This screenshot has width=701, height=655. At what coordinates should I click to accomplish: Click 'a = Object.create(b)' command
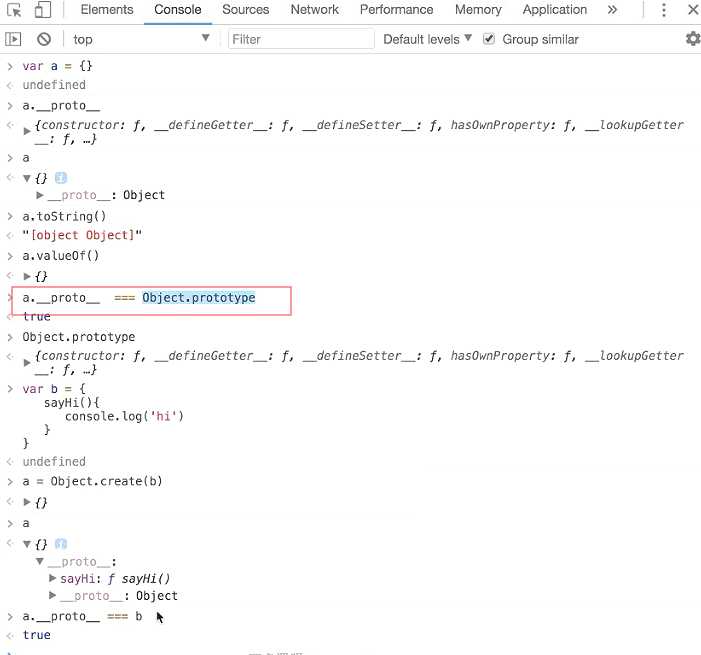click(x=92, y=481)
